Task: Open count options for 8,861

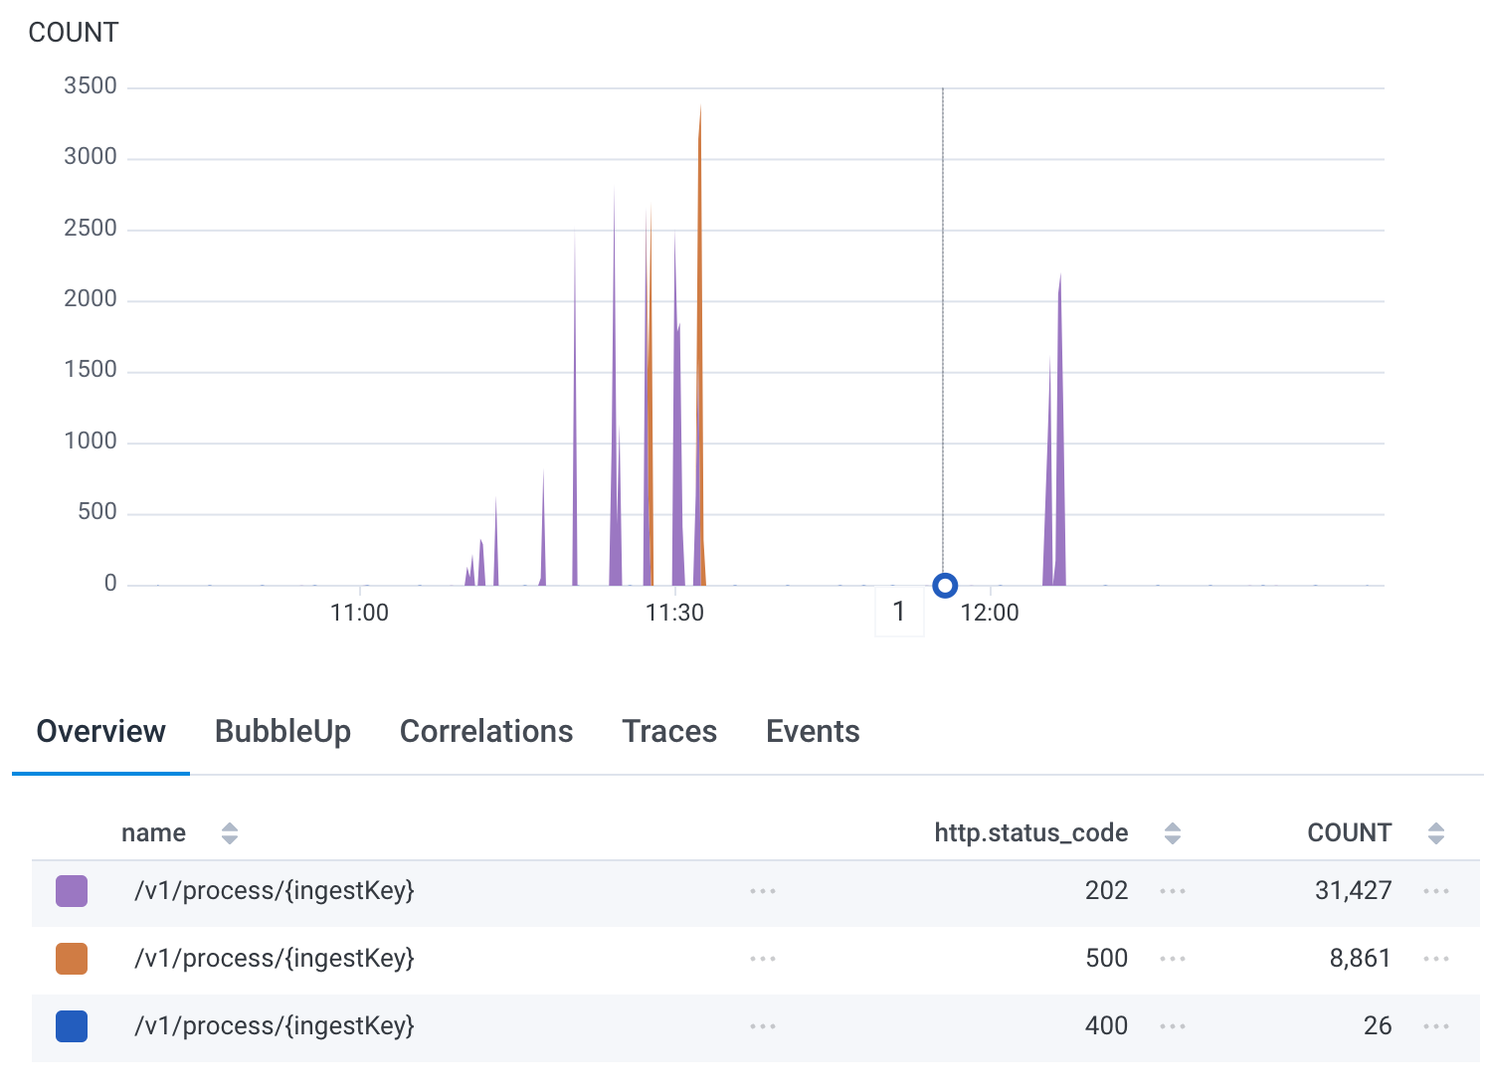Action: click(x=1436, y=959)
